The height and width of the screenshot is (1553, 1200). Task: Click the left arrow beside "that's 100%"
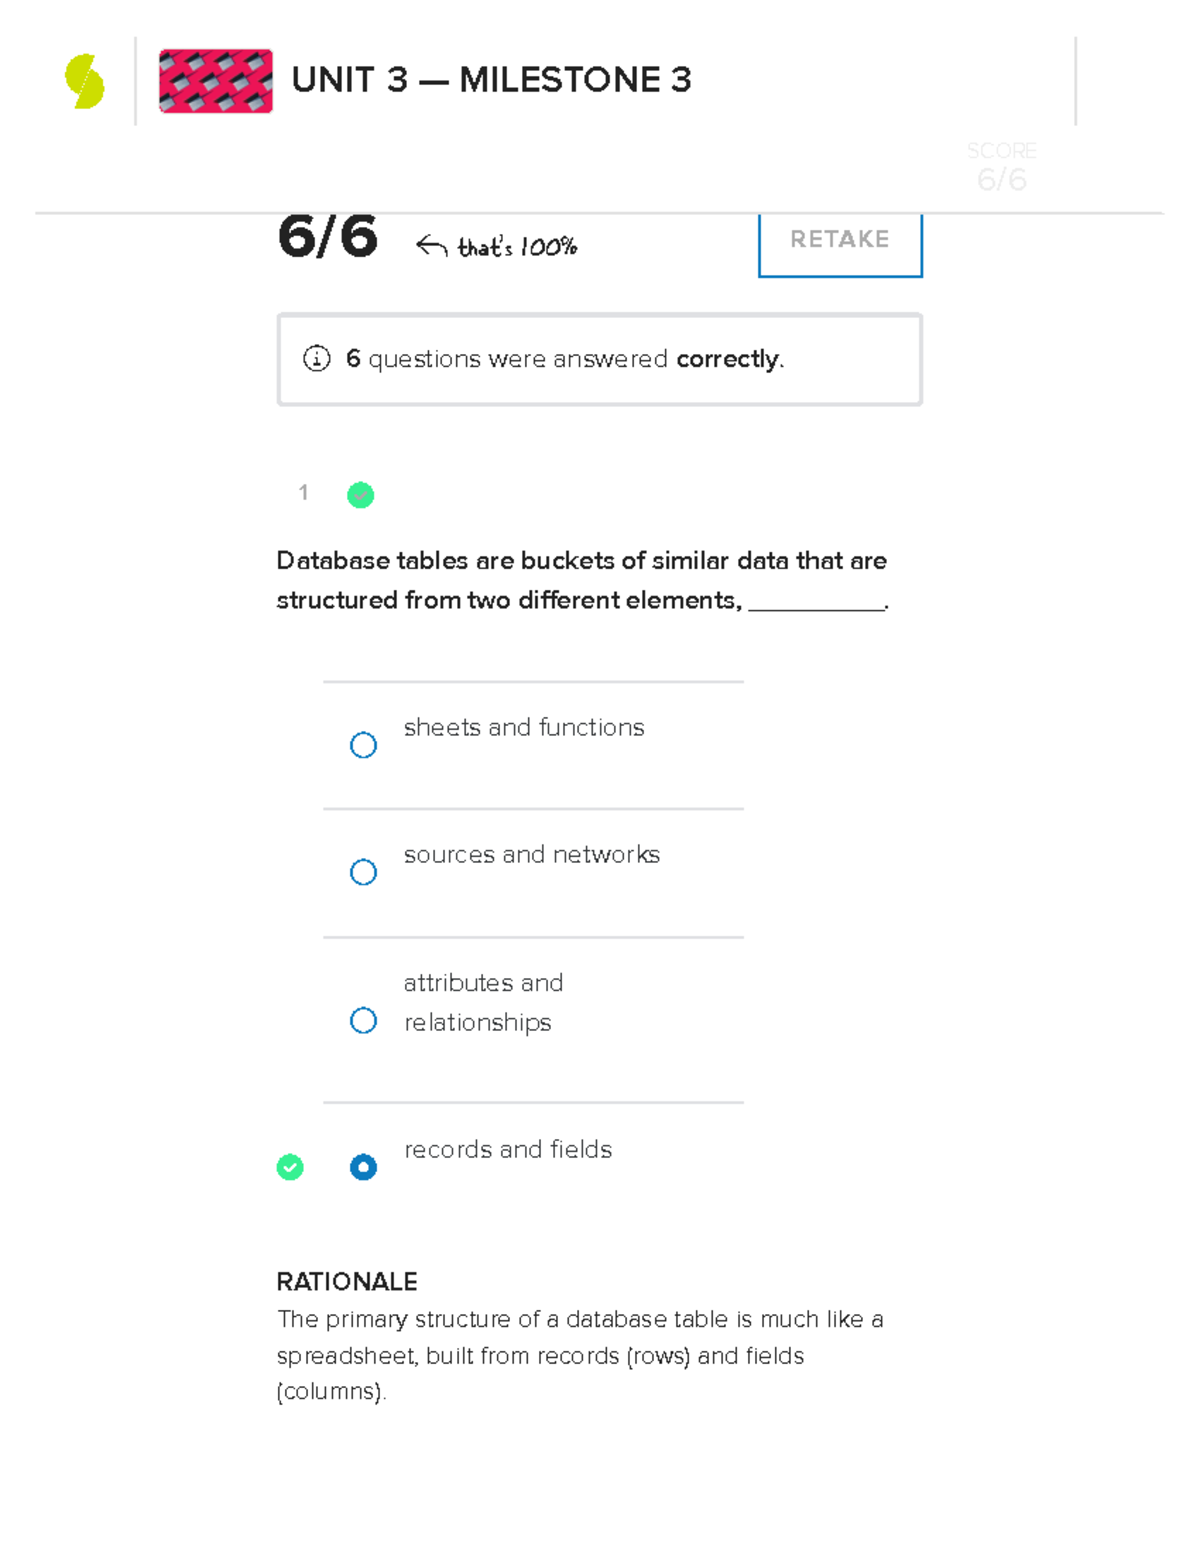click(431, 246)
